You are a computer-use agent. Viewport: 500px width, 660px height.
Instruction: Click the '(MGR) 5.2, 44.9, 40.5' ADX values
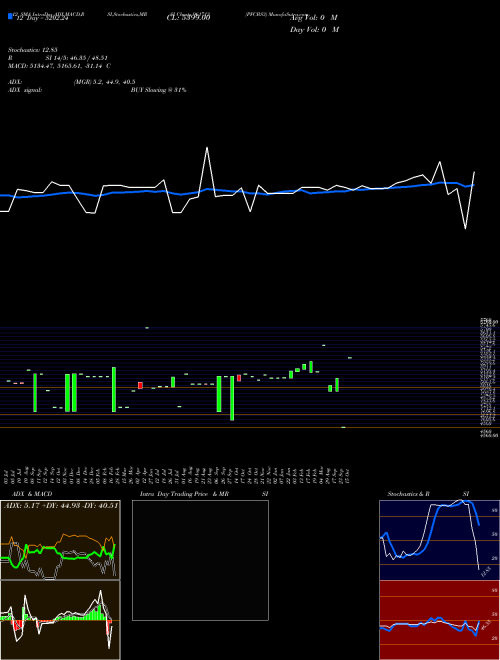pyautogui.click(x=104, y=82)
